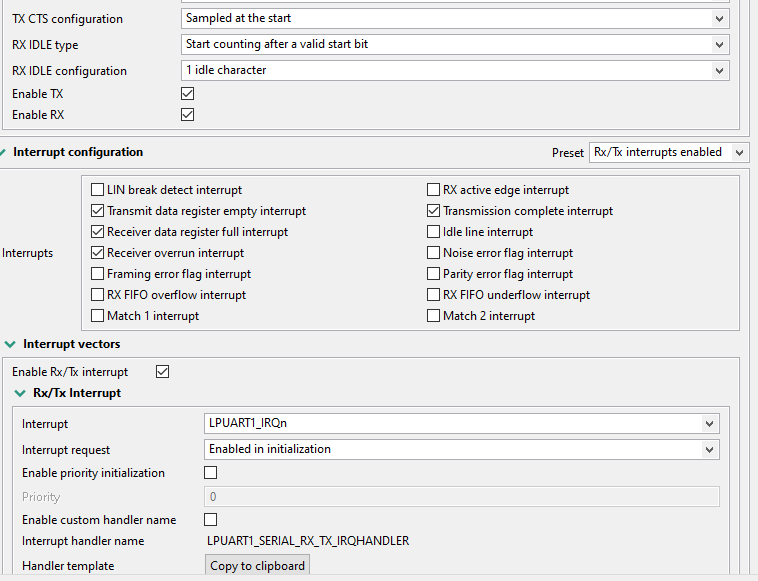The height and width of the screenshot is (581, 758).
Task: Disable Receiver overrun interrupt checkbox
Action: 98,253
